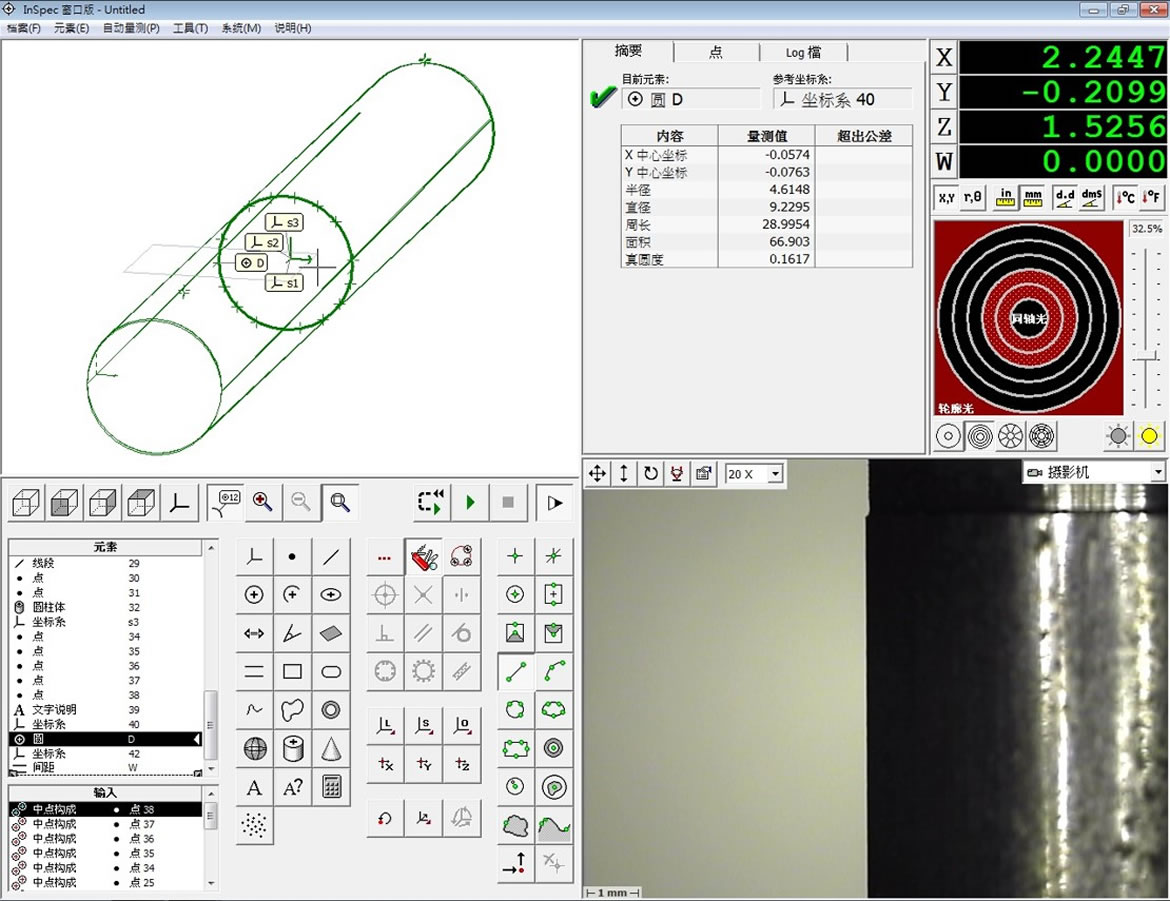Select the rectangle feature tool
The width and height of the screenshot is (1170, 901).
pos(293,671)
